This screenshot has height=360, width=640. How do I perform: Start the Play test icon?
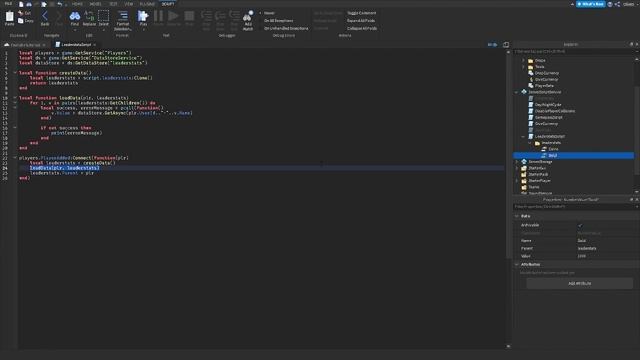pyautogui.click(x=143, y=16)
